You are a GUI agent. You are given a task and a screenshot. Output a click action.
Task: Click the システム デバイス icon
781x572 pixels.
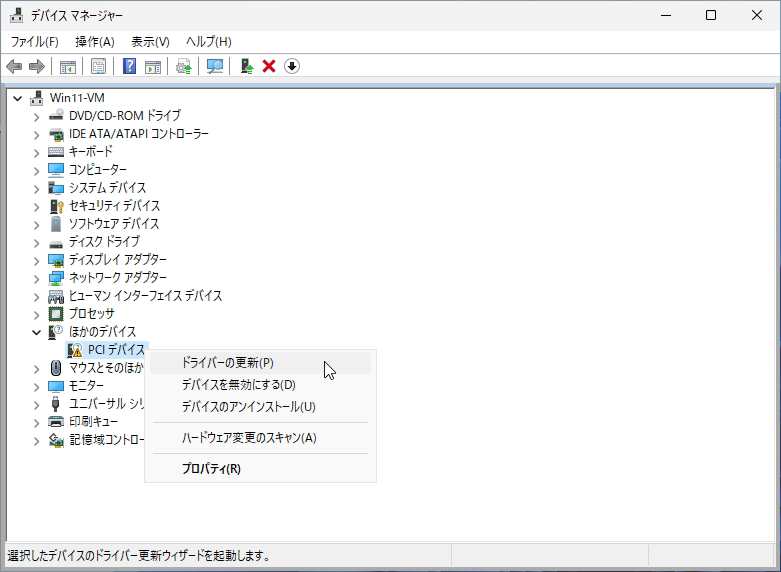pyautogui.click(x=56, y=188)
